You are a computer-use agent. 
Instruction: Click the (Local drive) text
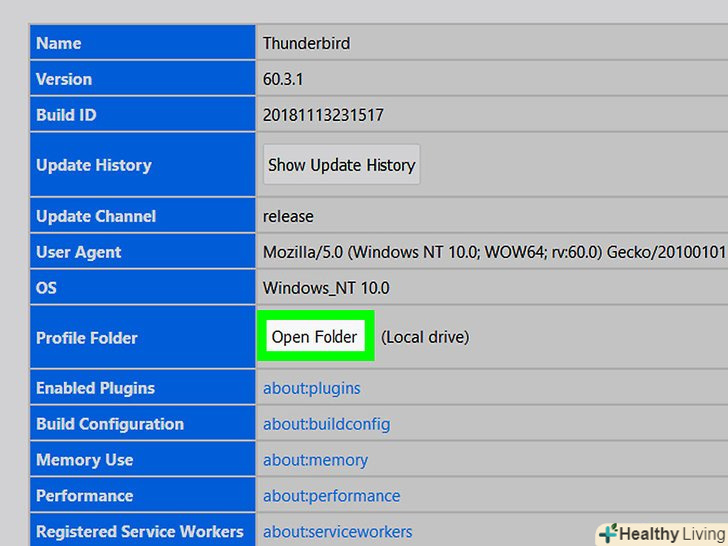[x=425, y=337]
